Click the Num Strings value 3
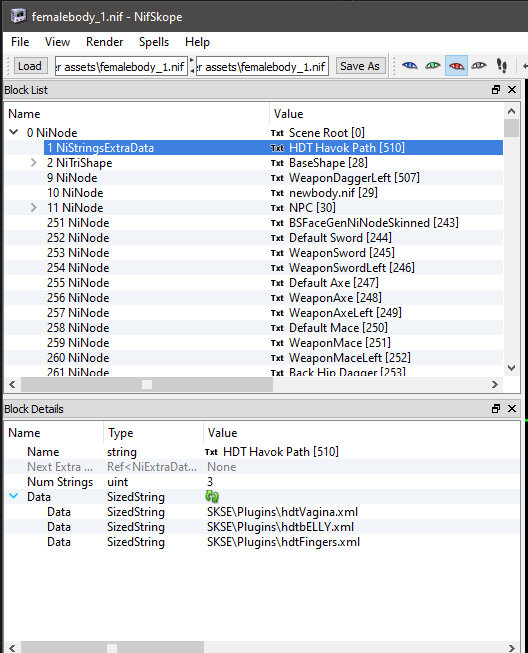This screenshot has height=653, width=528. coord(210,482)
